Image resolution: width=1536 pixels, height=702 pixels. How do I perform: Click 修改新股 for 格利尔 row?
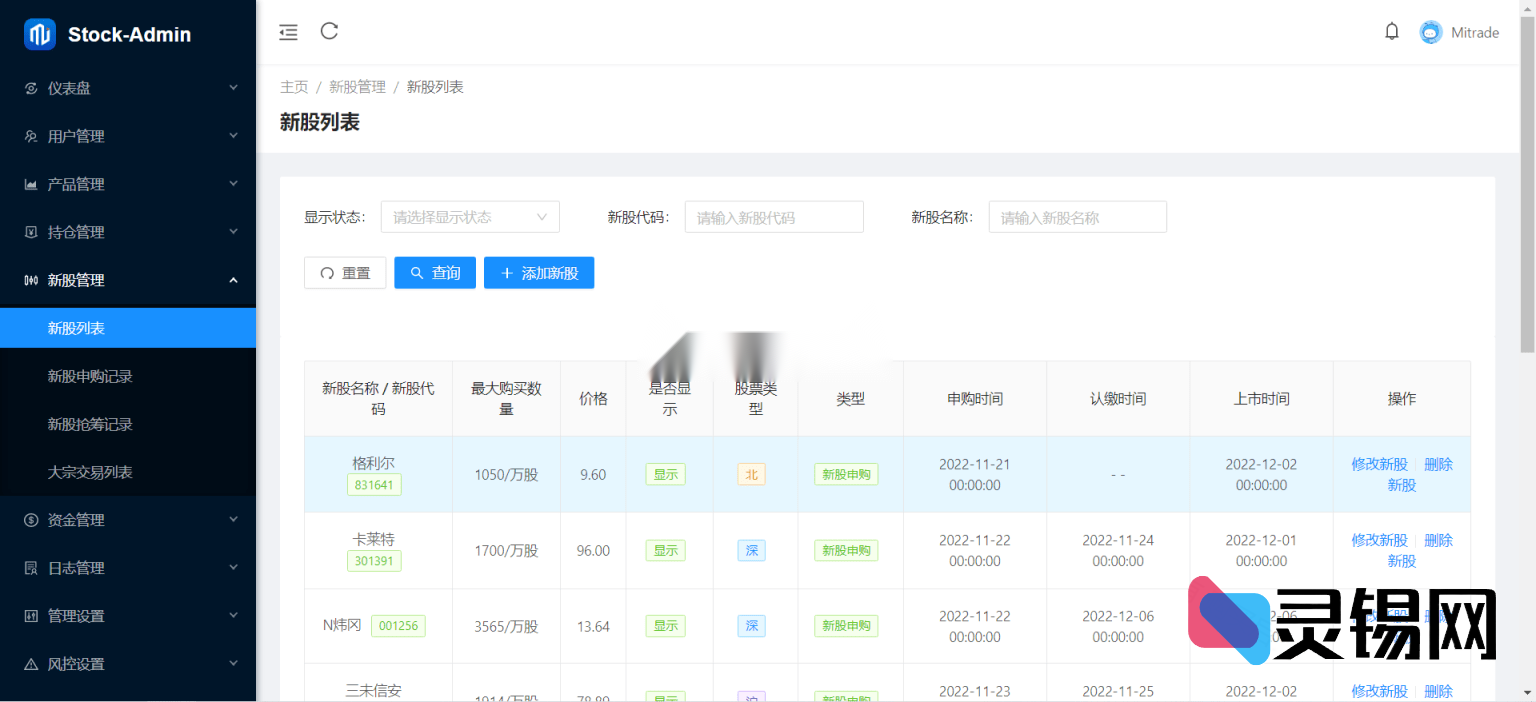point(1379,464)
